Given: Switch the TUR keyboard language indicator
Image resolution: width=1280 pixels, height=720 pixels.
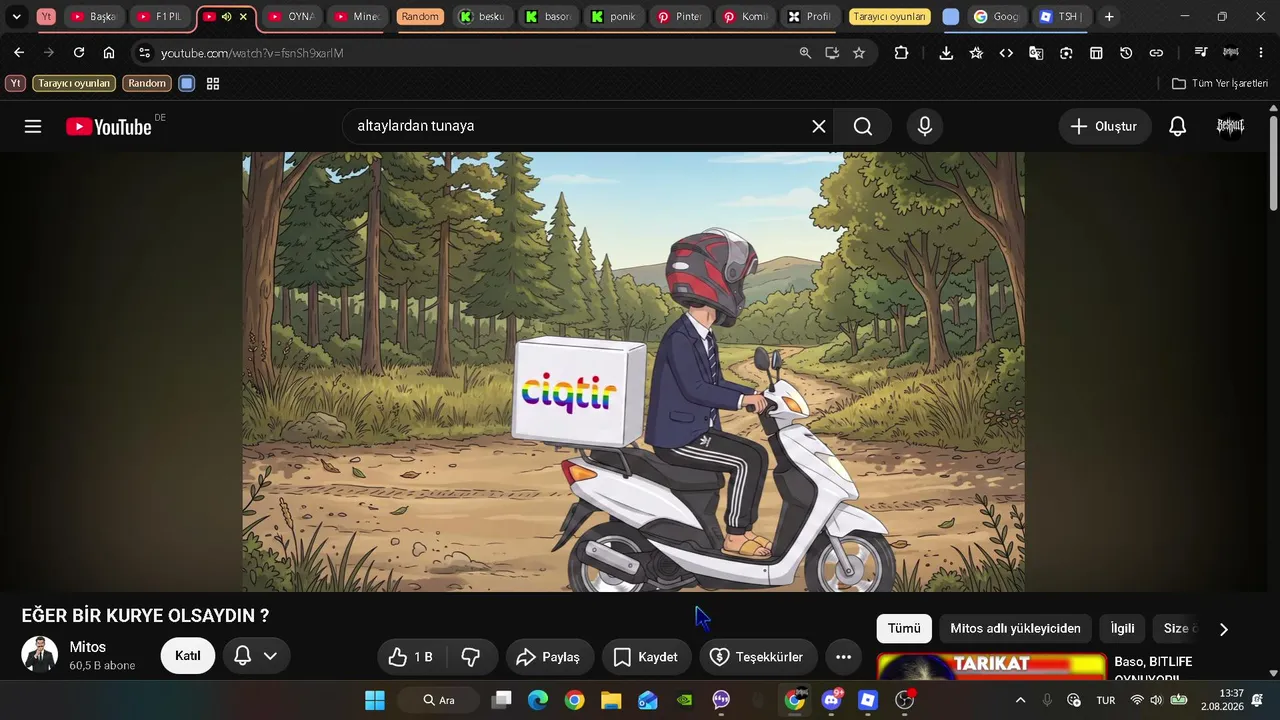Looking at the screenshot, I should (1106, 700).
